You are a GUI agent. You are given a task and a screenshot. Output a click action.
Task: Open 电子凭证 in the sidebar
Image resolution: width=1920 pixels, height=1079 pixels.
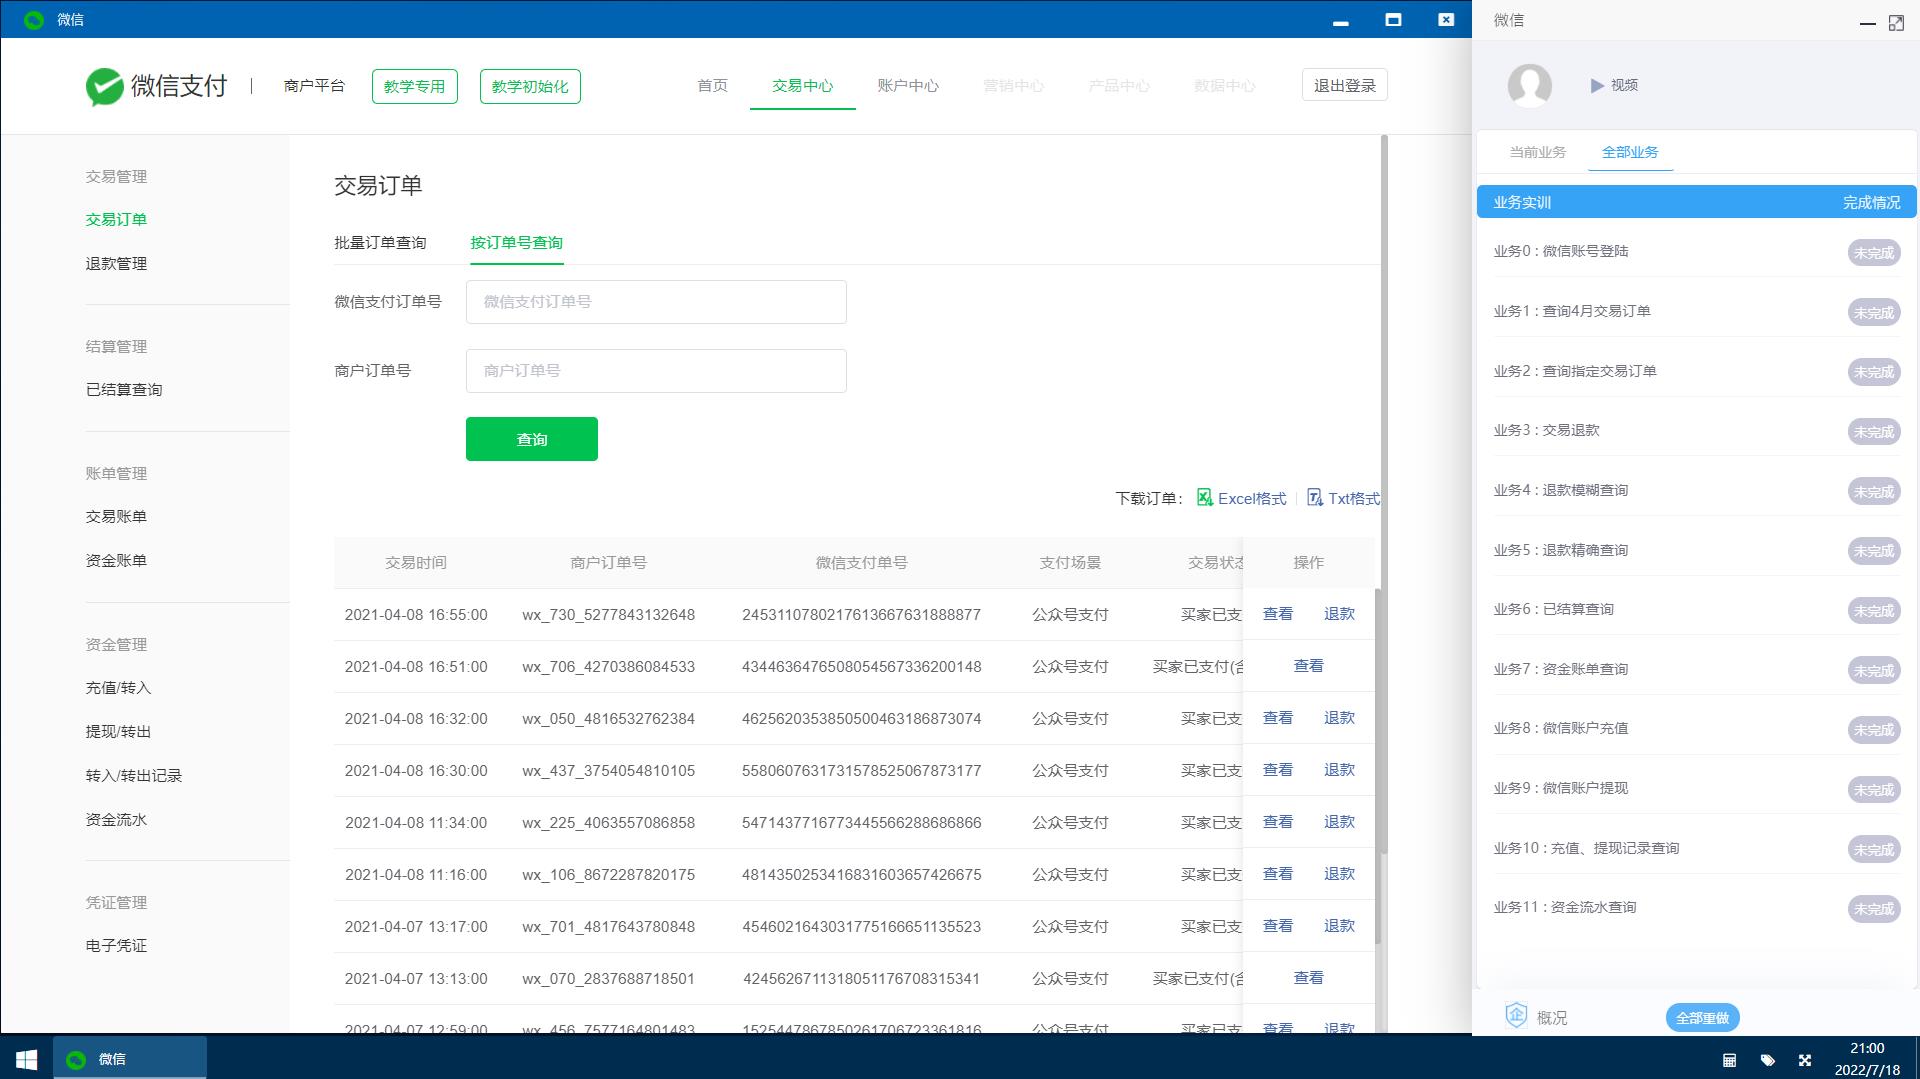coord(116,946)
